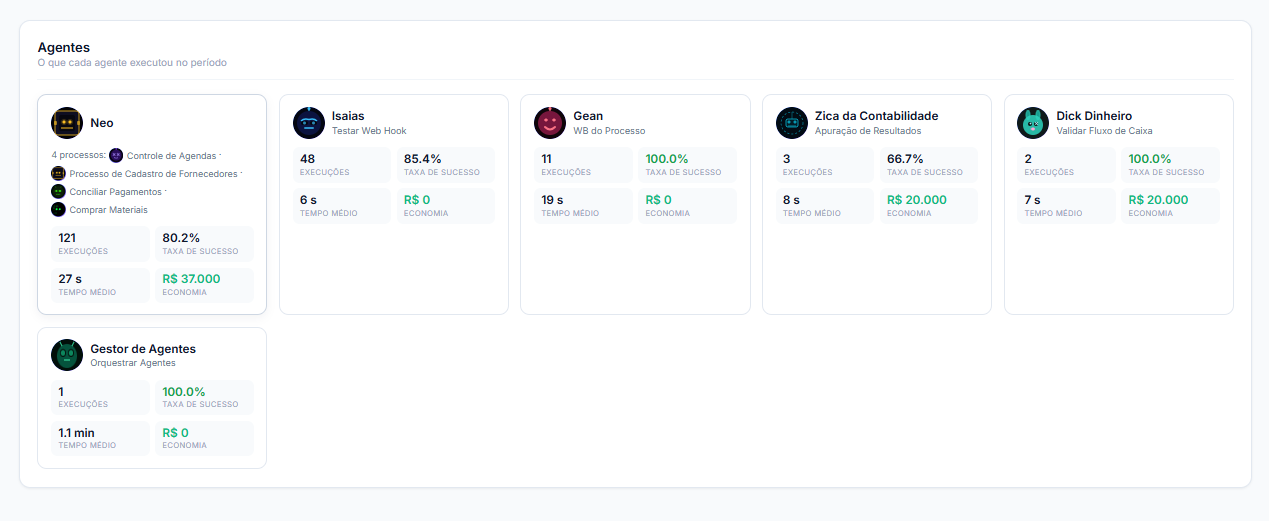Click Isaias's 85.4% success rate
This screenshot has width=1269, height=521.
tap(423, 159)
